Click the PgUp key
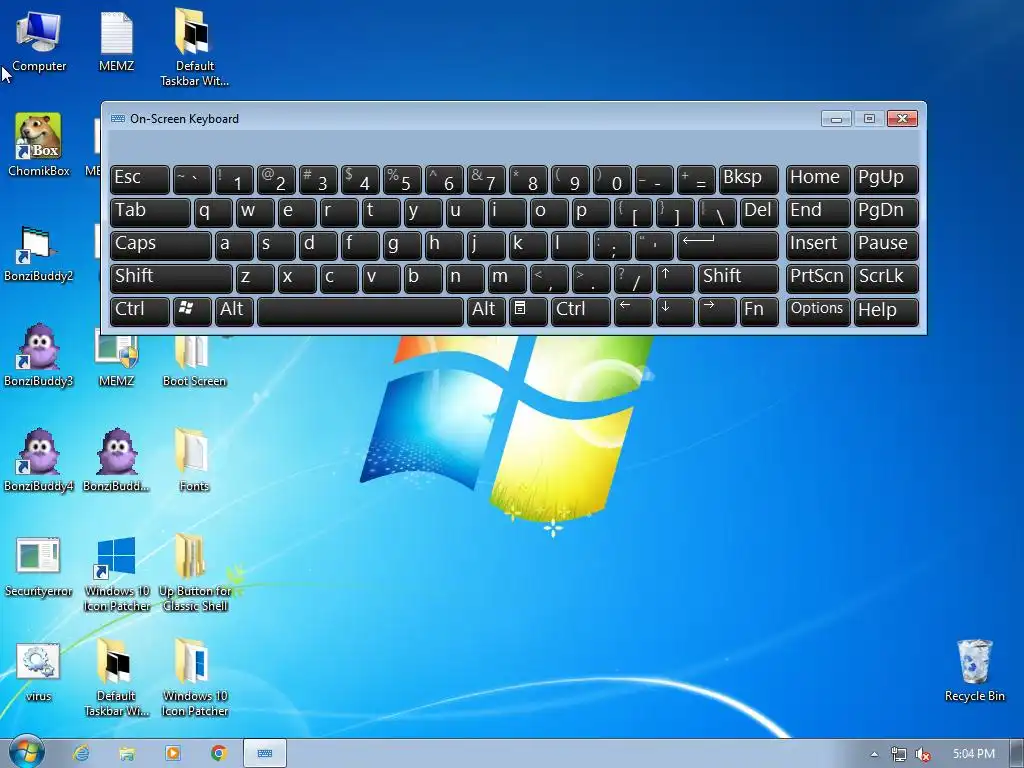Image resolution: width=1024 pixels, height=768 pixels. pyautogui.click(x=886, y=180)
